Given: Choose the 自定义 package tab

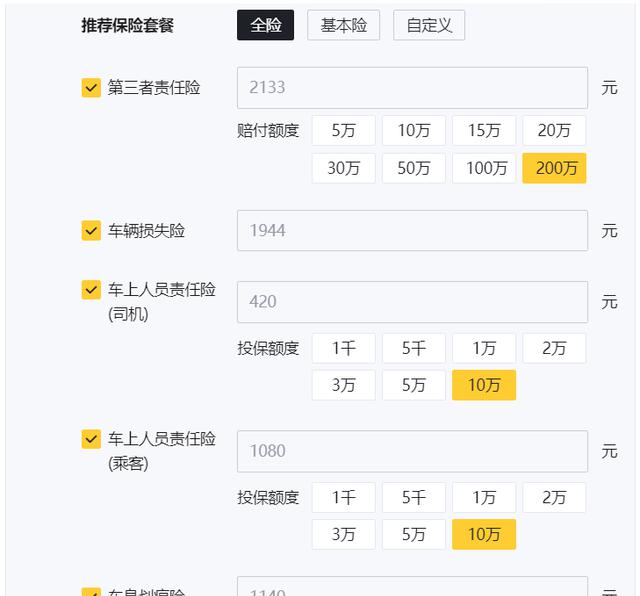Looking at the screenshot, I should point(429,25).
